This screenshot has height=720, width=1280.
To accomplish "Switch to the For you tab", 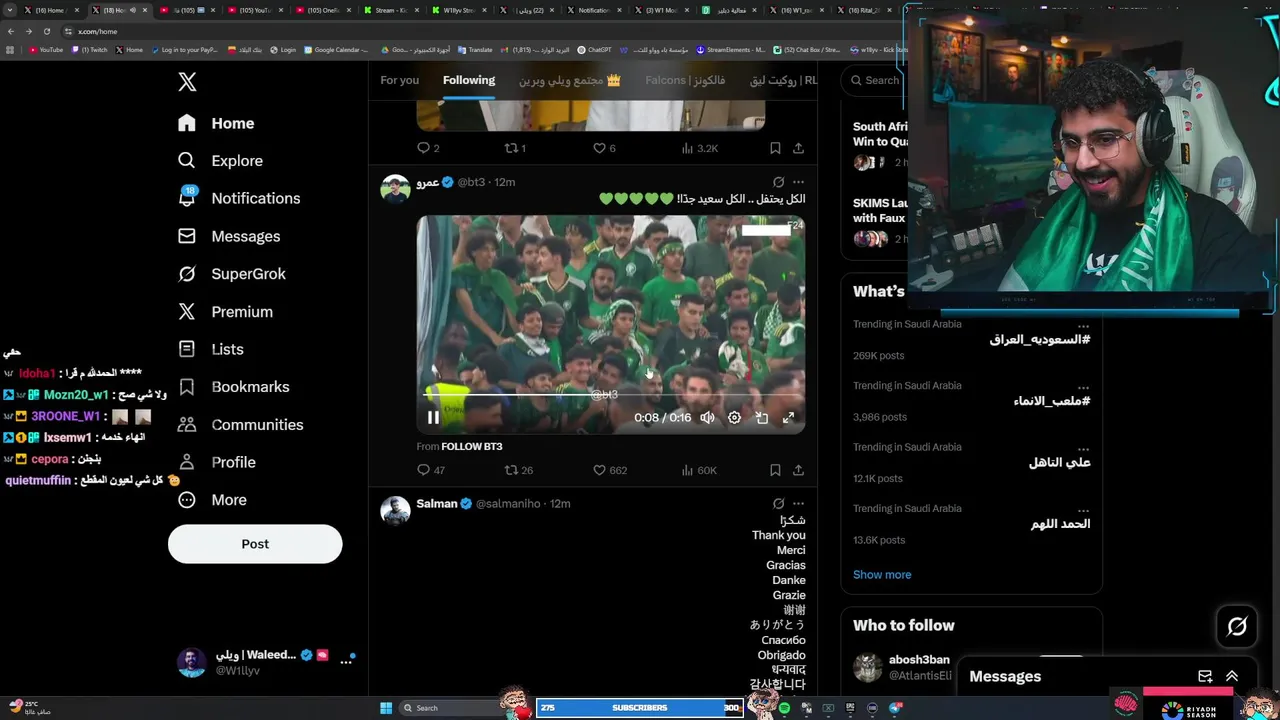I will pos(399,80).
